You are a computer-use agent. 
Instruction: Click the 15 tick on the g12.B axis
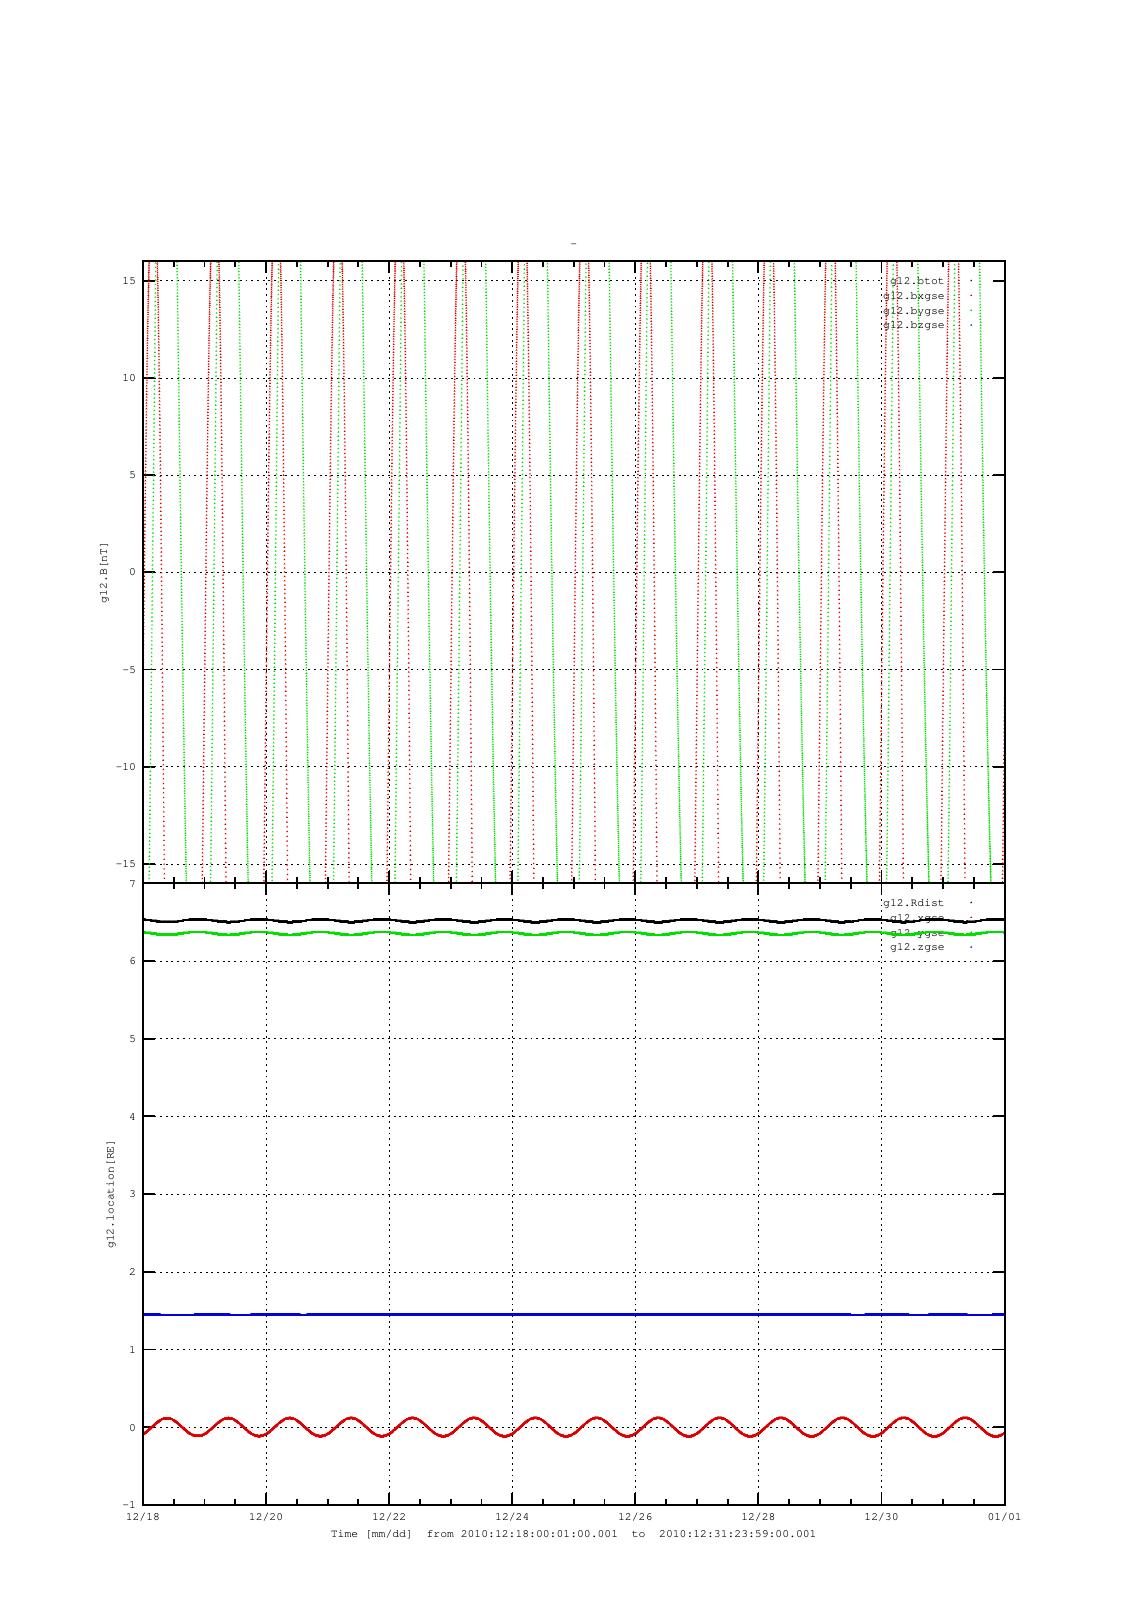click(x=129, y=281)
